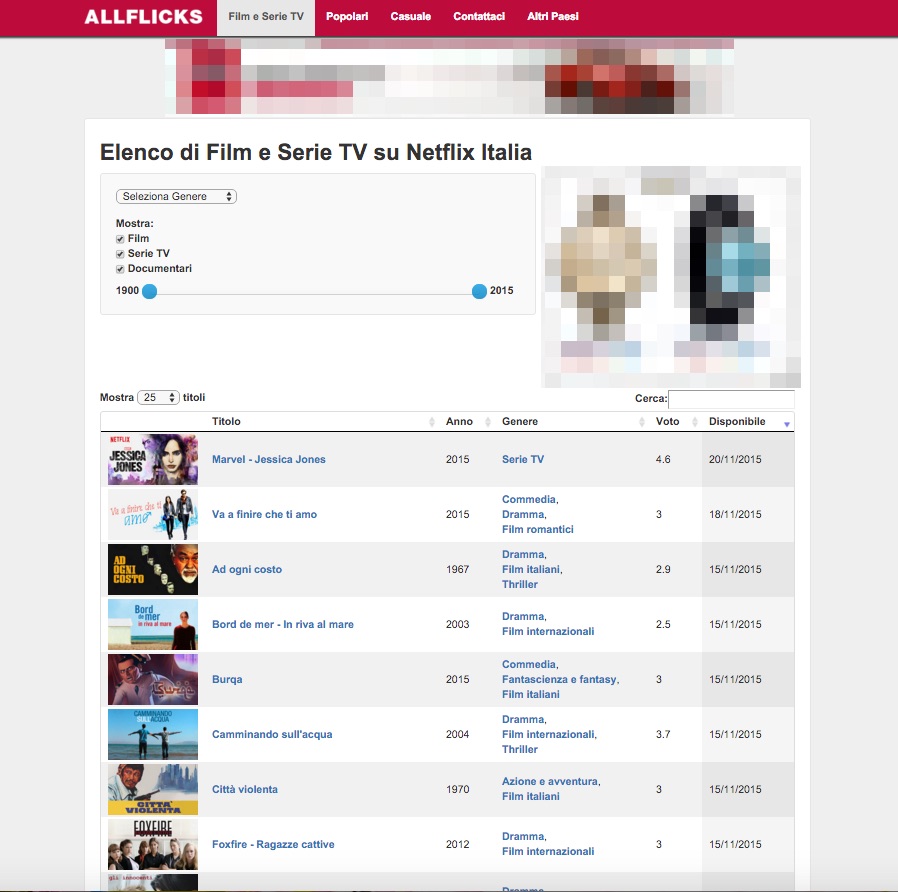
Task: Open the Seleziona Genere dropdown
Action: point(176,196)
